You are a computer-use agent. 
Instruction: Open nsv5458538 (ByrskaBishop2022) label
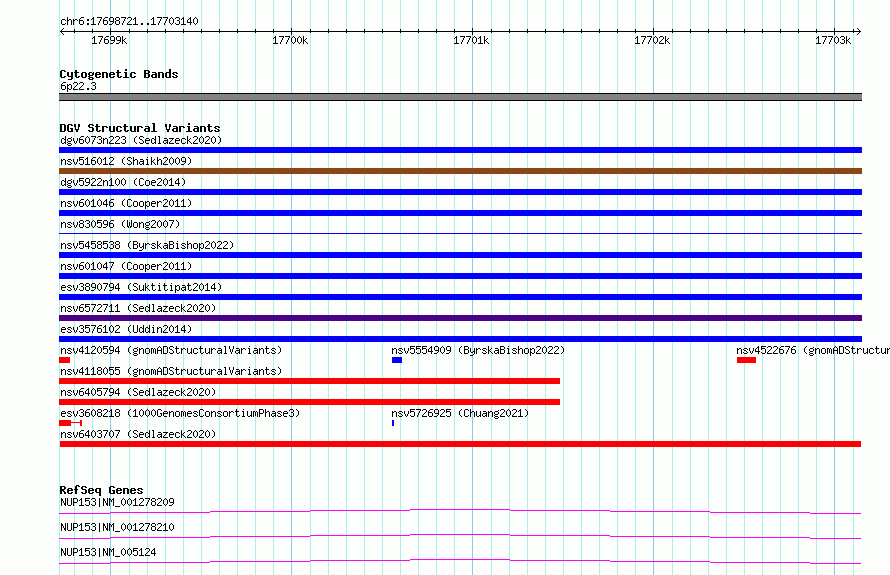pos(147,245)
